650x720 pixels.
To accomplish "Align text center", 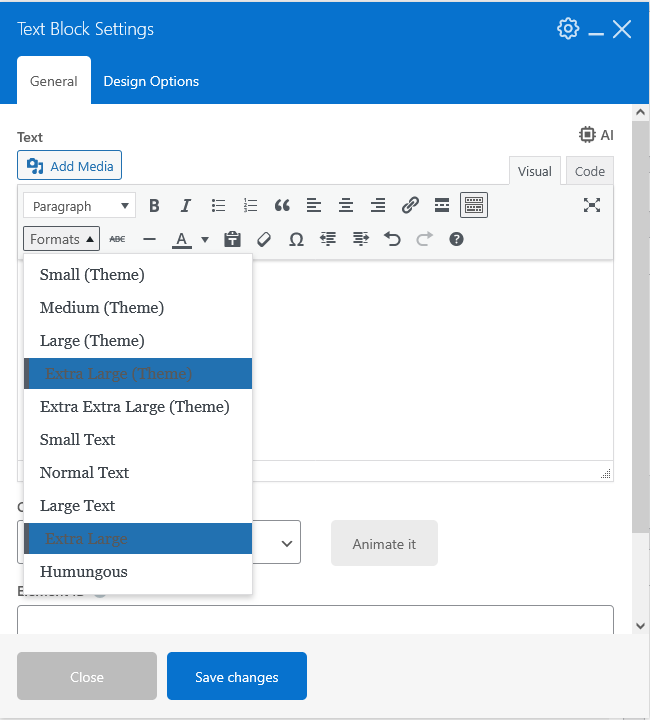I will click(346, 205).
